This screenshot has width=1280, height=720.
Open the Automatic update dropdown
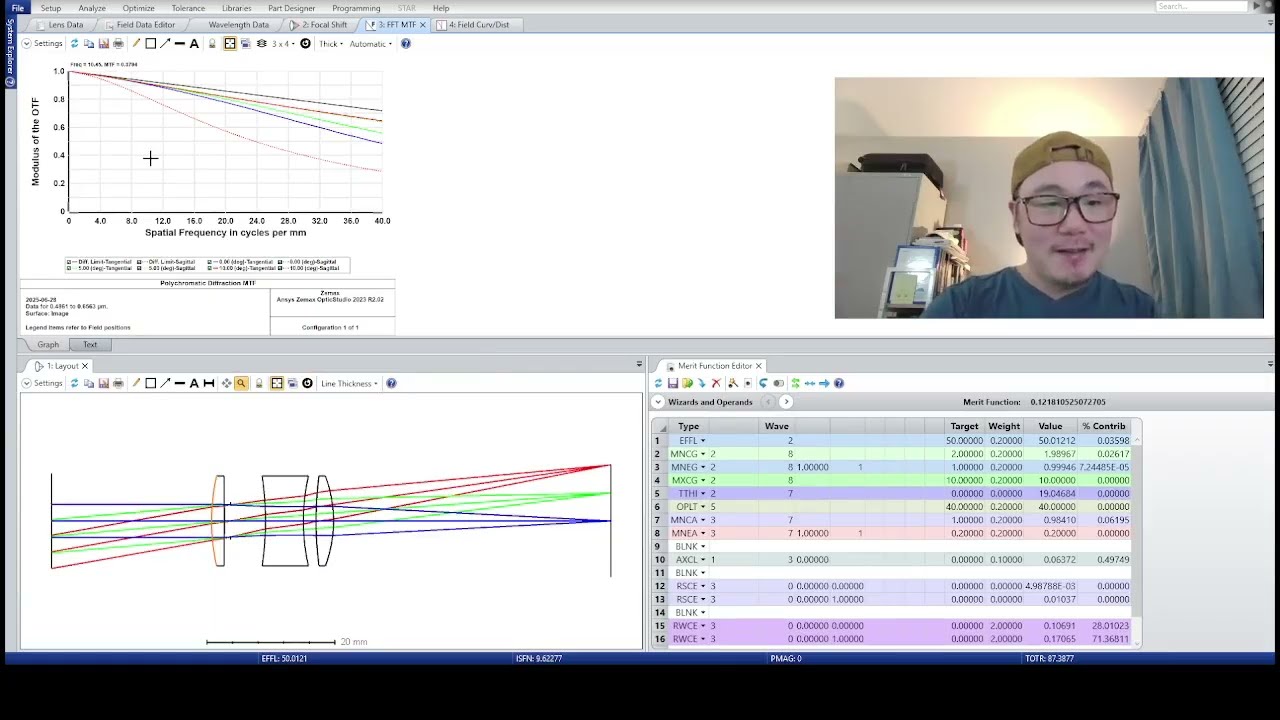[x=371, y=44]
